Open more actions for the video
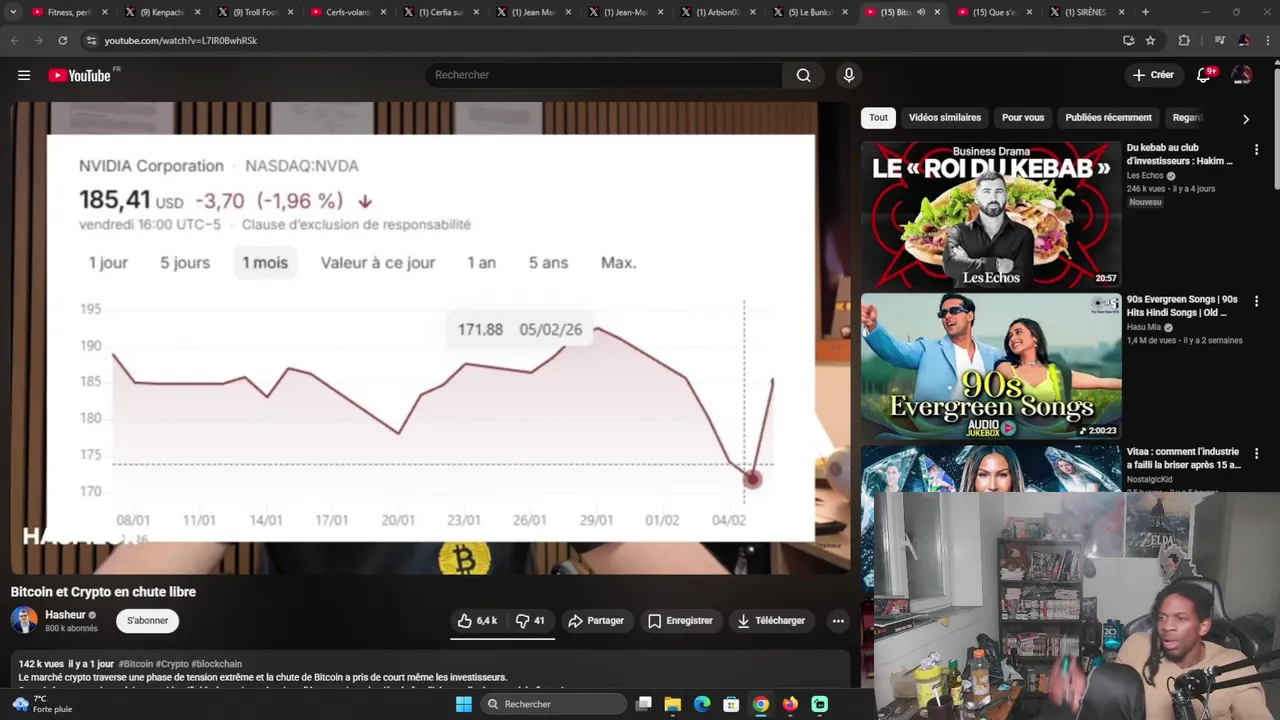 [x=838, y=621]
